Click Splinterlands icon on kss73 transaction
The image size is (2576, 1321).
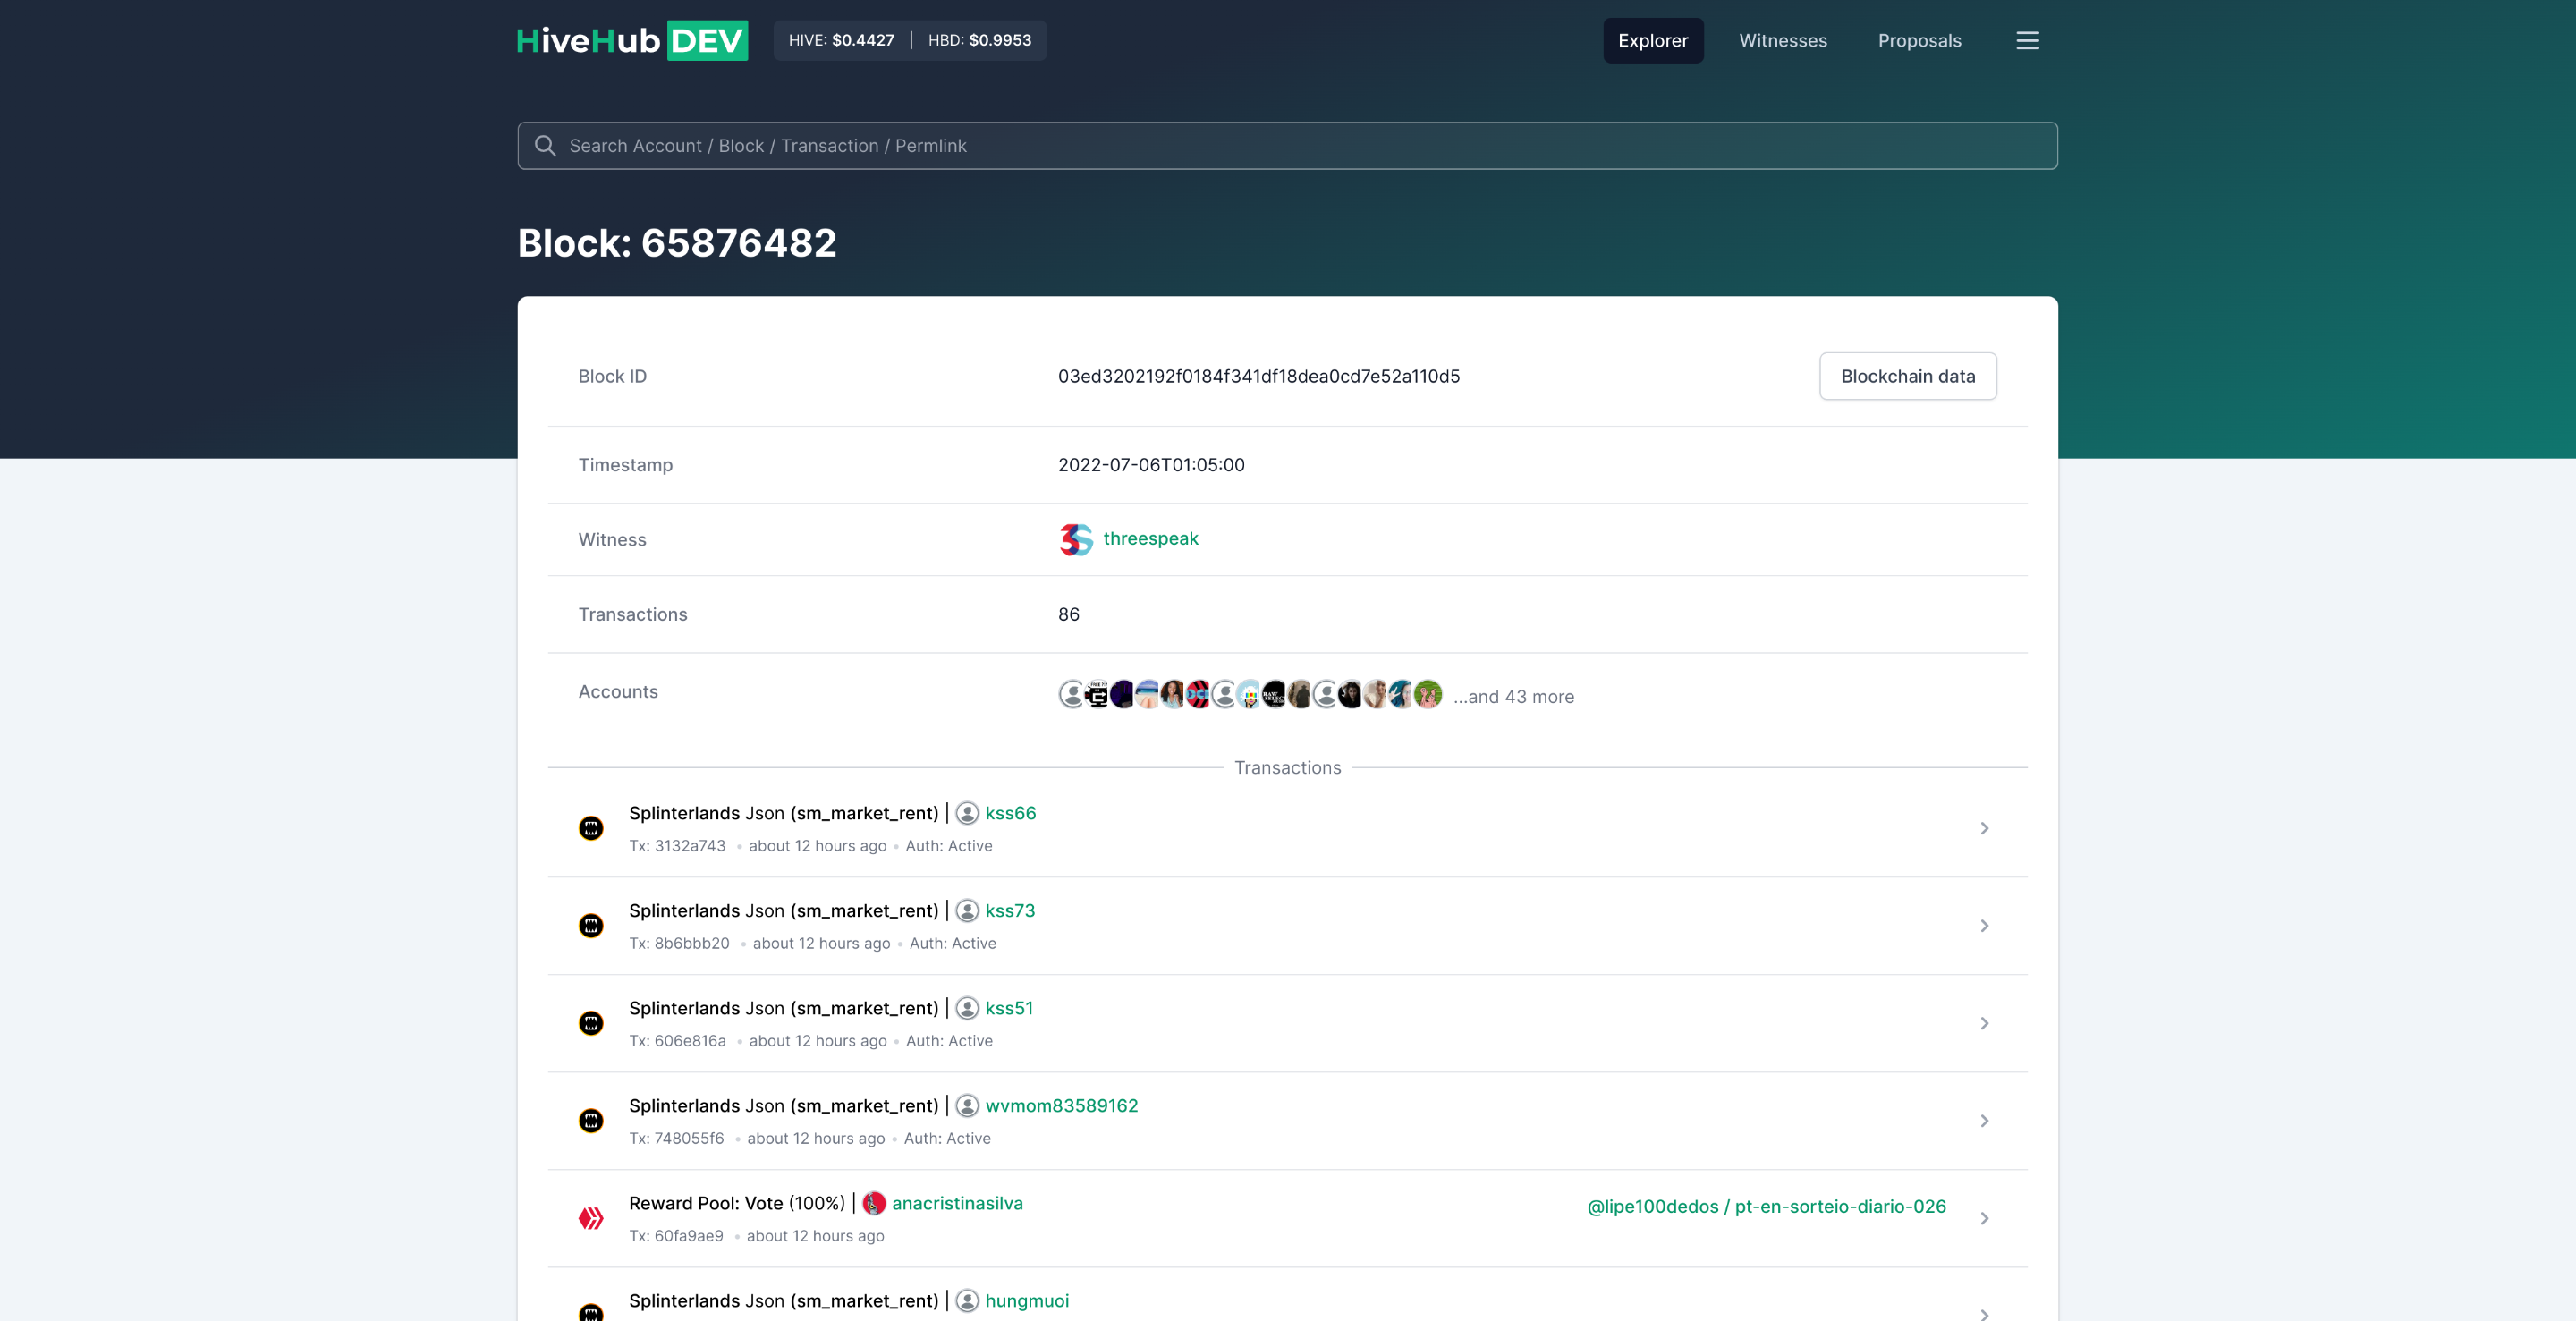[591, 926]
